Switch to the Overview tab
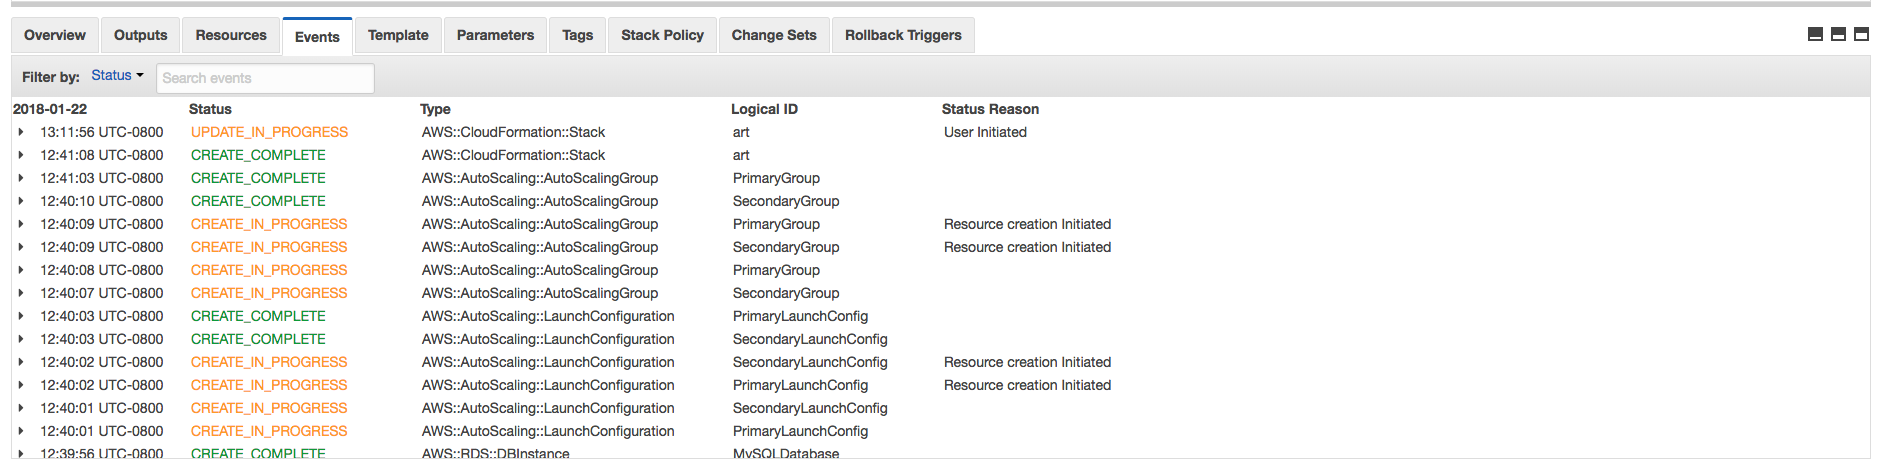 point(55,35)
